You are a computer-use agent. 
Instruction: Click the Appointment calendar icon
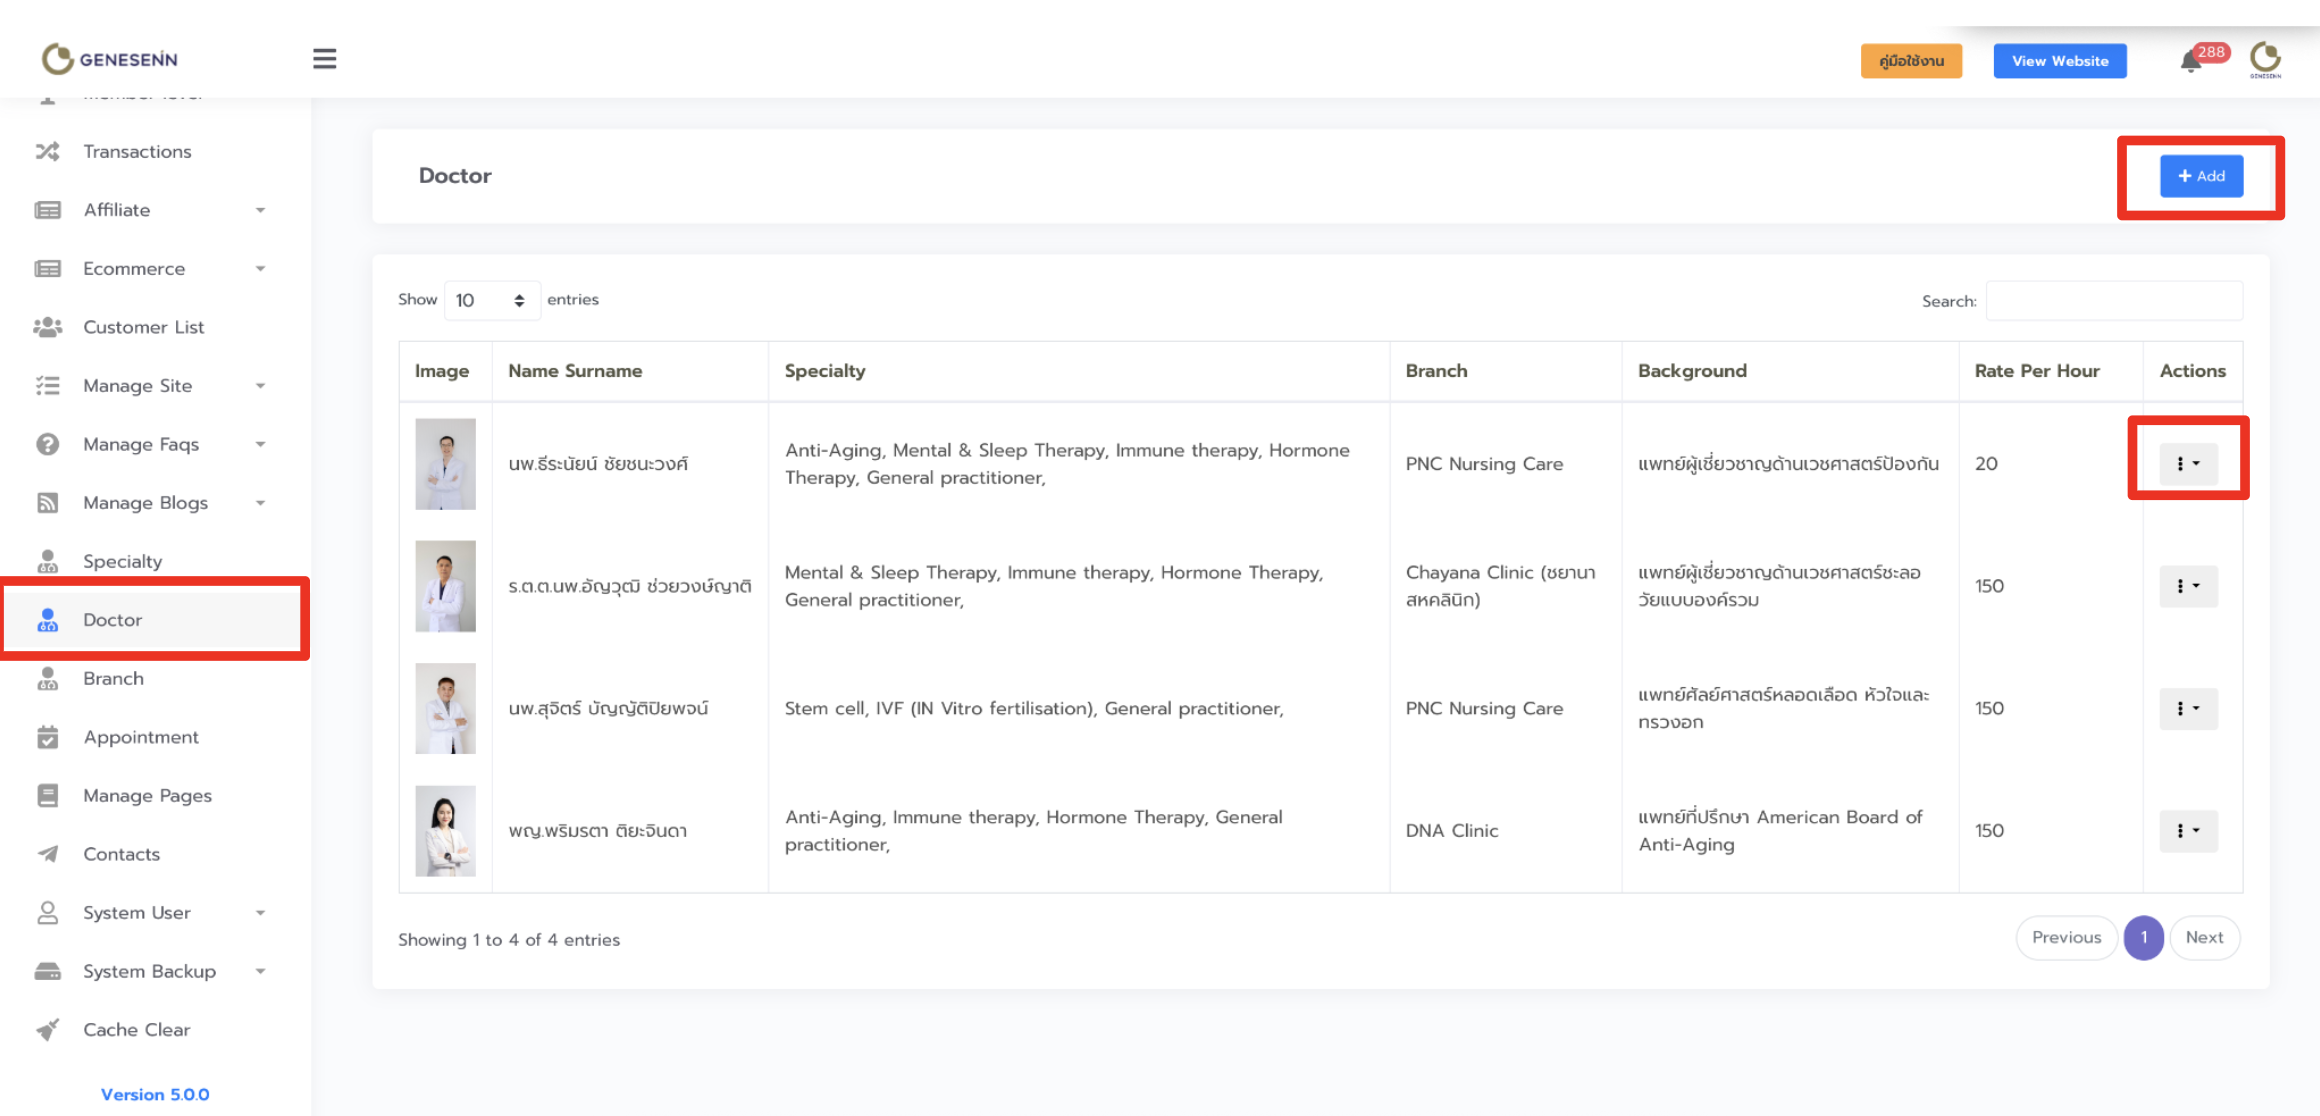click(47, 737)
